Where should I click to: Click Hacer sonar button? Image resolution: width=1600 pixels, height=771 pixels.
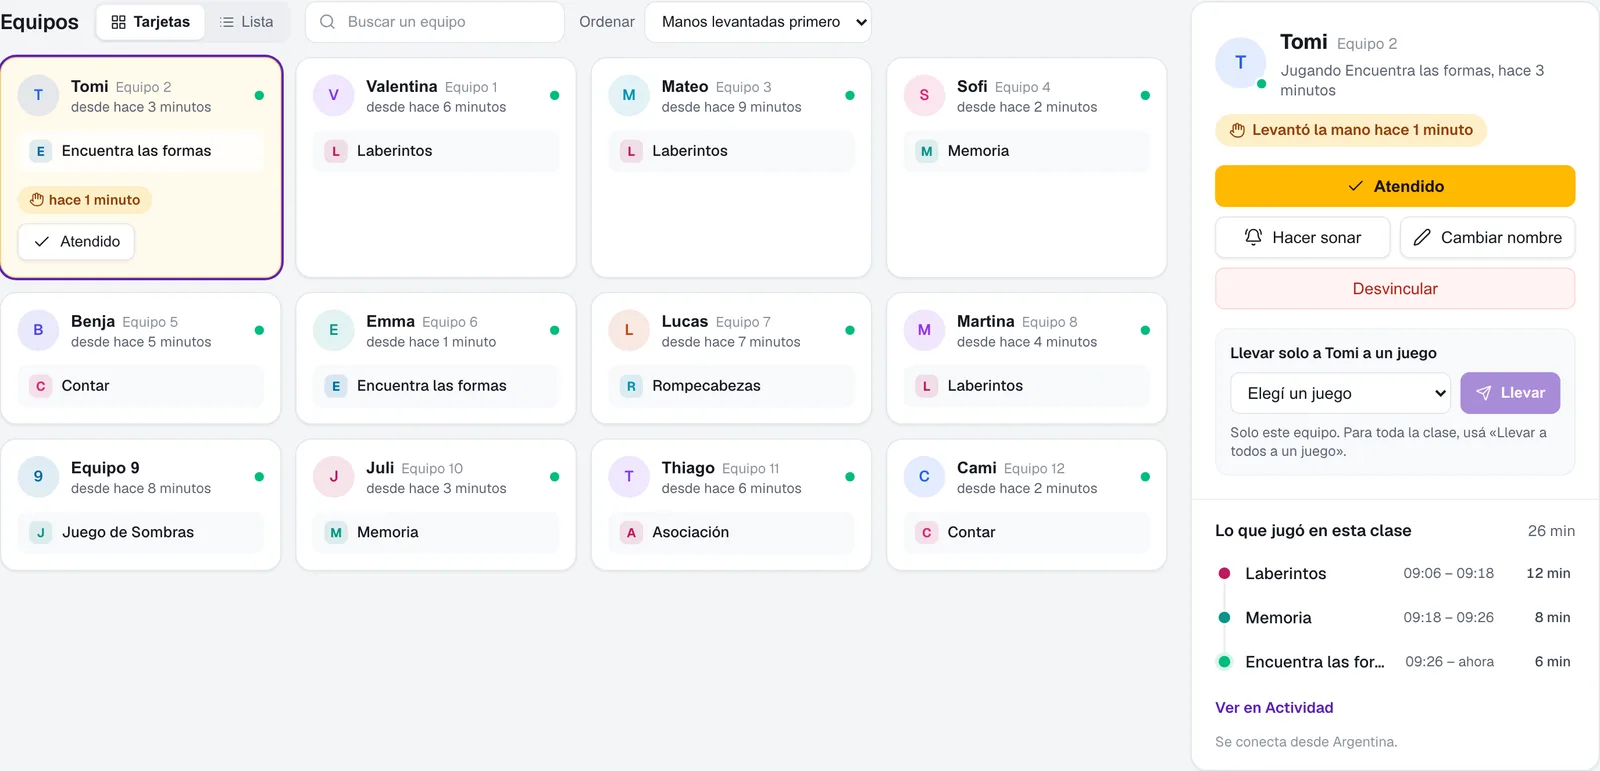pyautogui.click(x=1302, y=237)
